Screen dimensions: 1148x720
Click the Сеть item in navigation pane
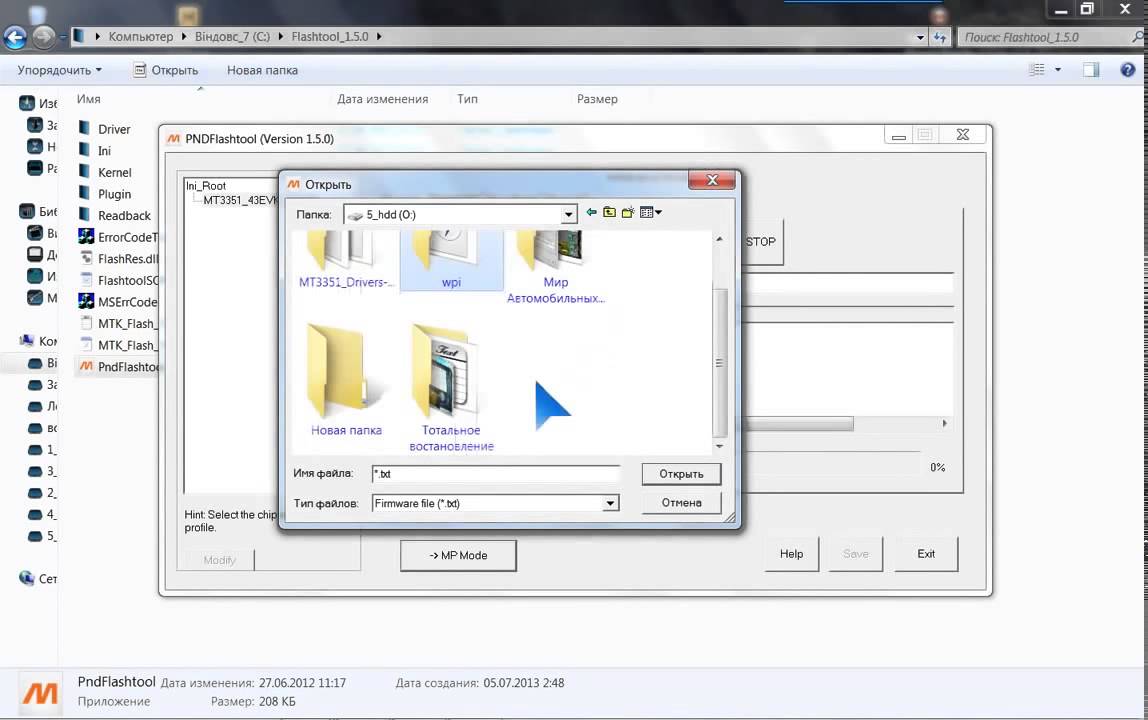tap(38, 579)
